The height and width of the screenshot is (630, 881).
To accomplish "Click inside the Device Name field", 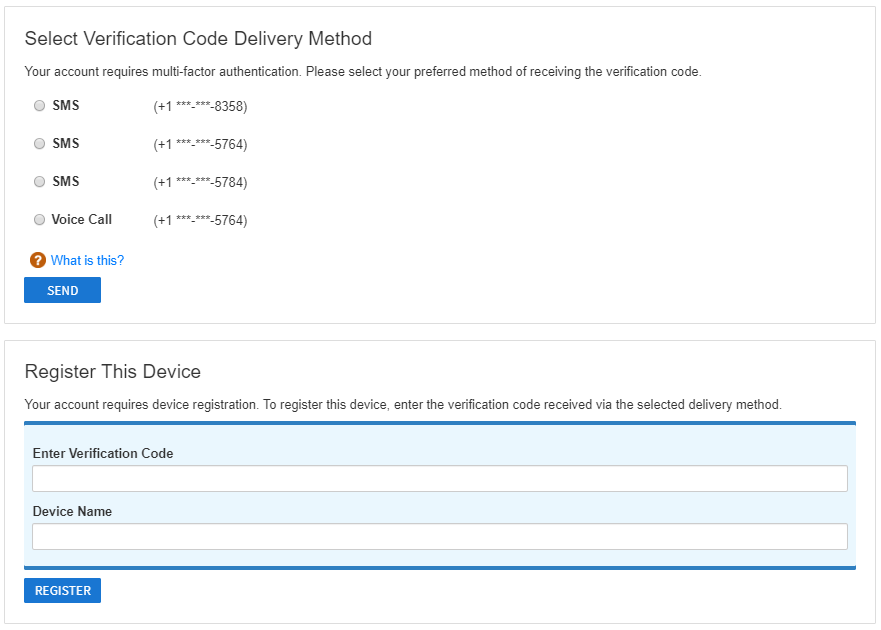I will coord(440,536).
